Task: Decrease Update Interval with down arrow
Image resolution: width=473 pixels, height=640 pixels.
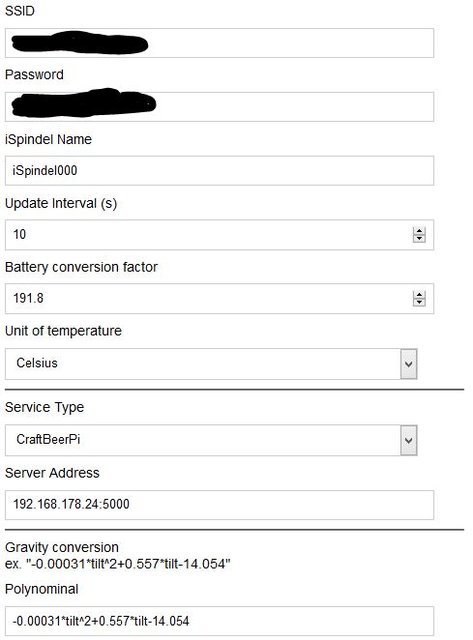Action: pos(419,238)
